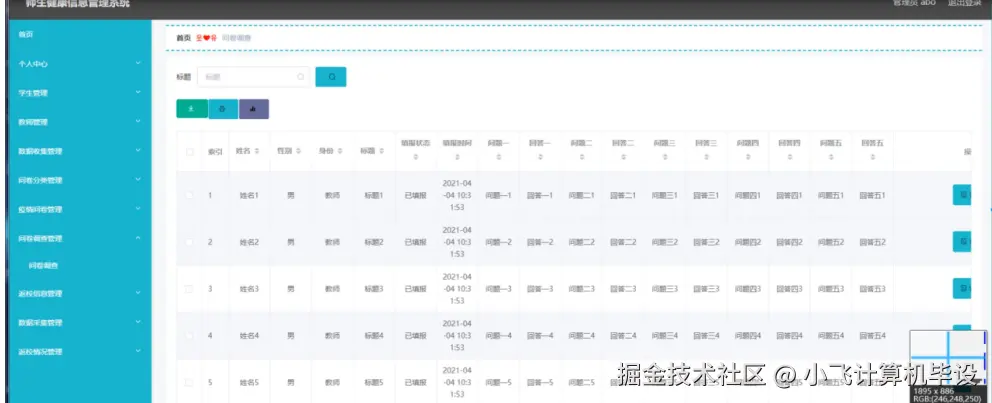This screenshot has height=403, width=992.
Task: Sort table by 填报状态 column arrows
Action: (416, 156)
